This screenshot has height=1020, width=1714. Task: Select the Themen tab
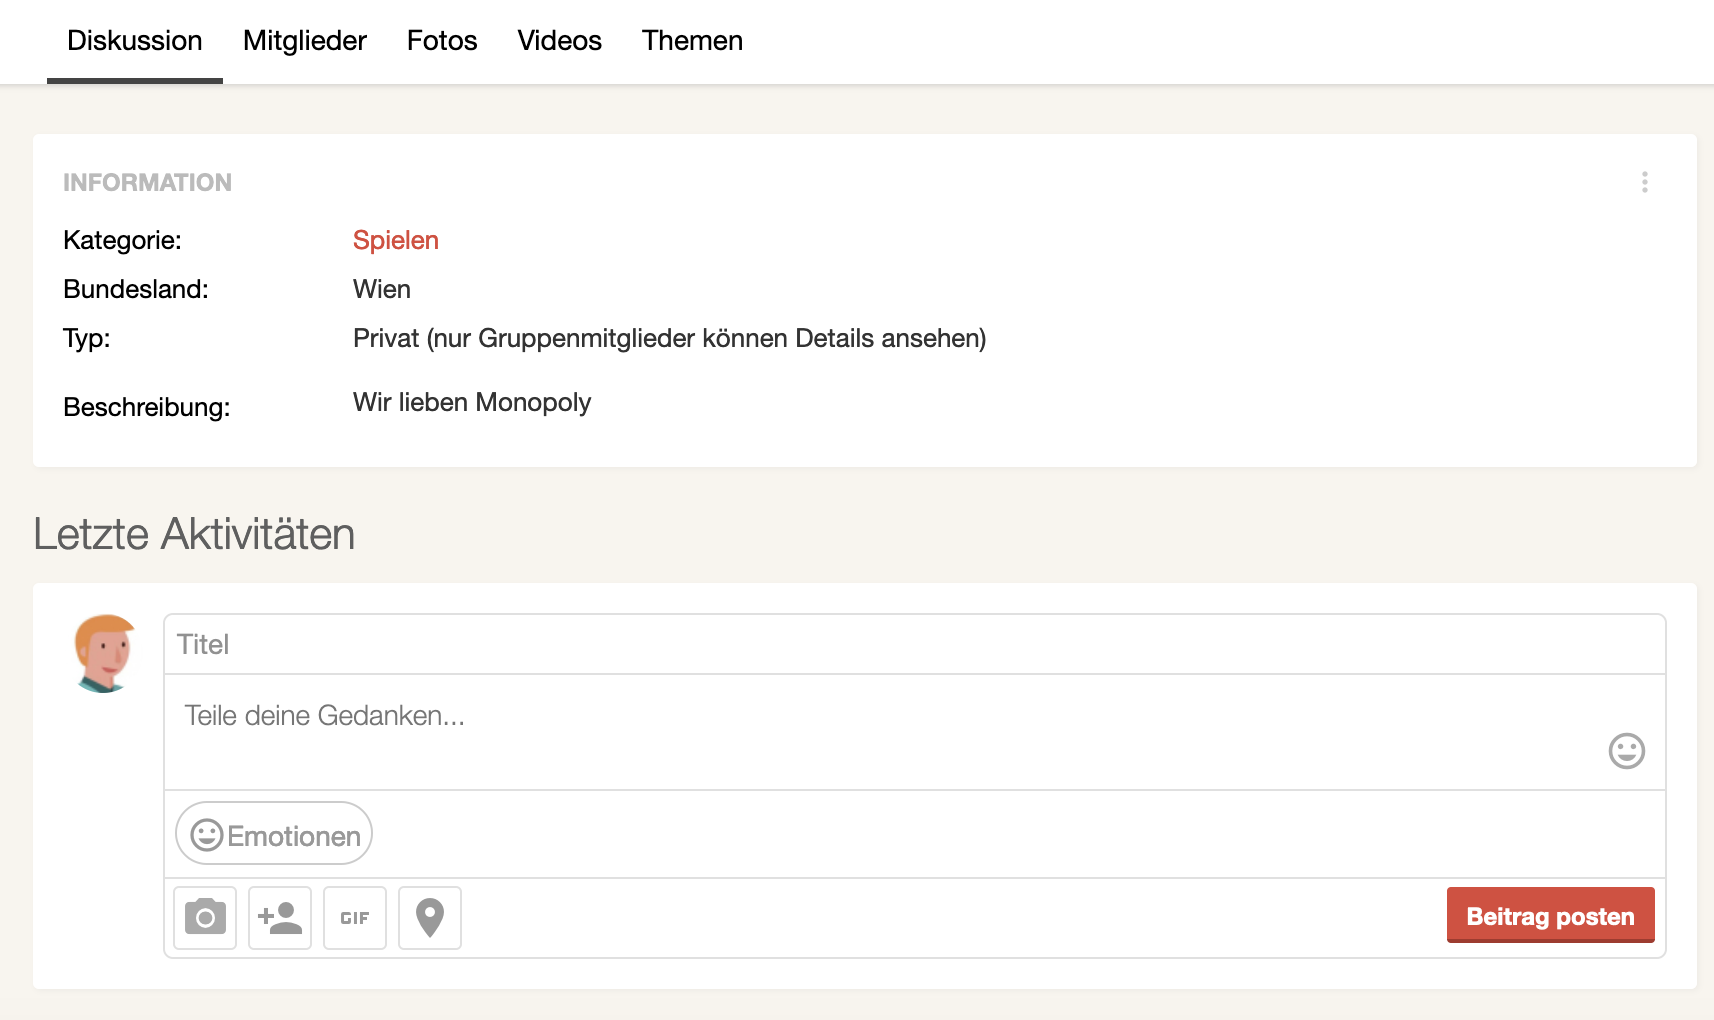(x=692, y=41)
